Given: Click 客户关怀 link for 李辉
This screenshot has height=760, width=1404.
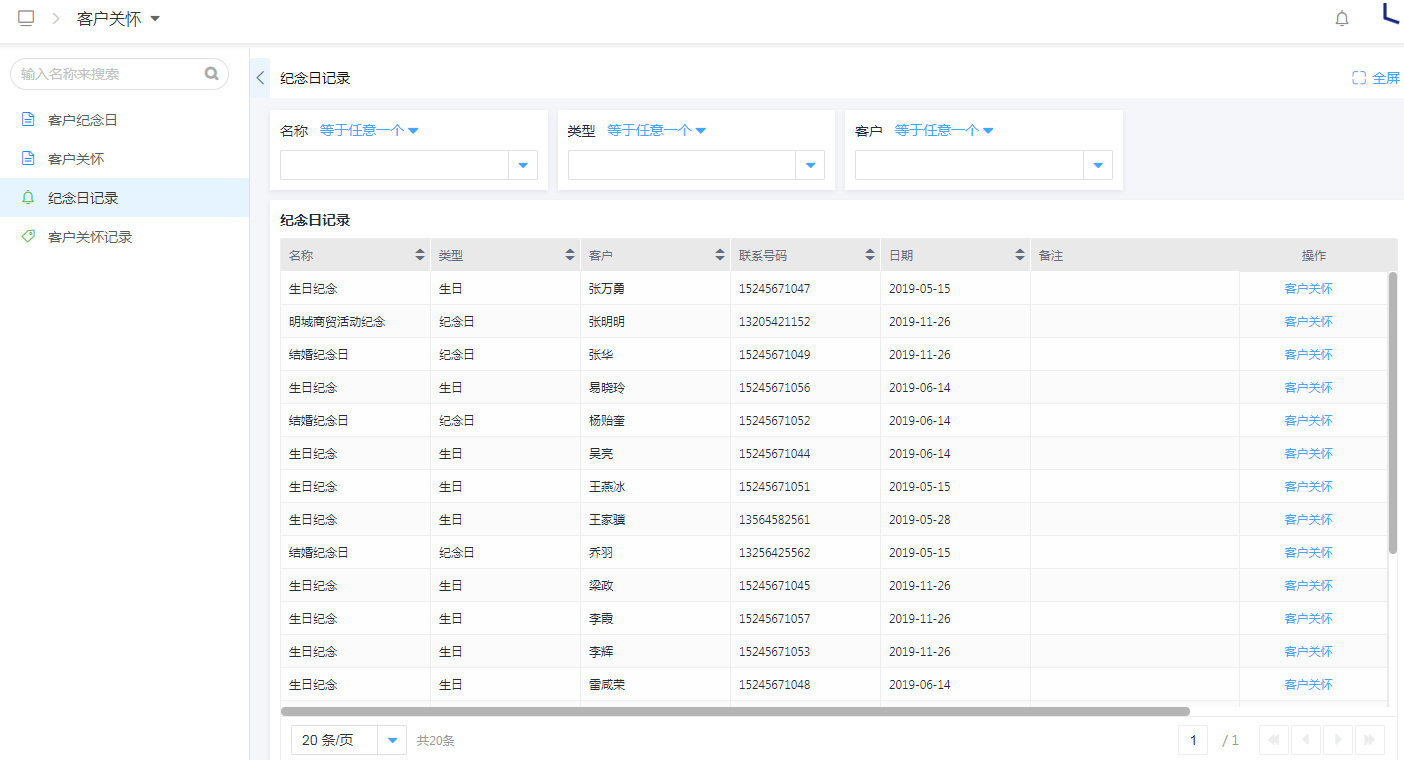Looking at the screenshot, I should point(1308,652).
